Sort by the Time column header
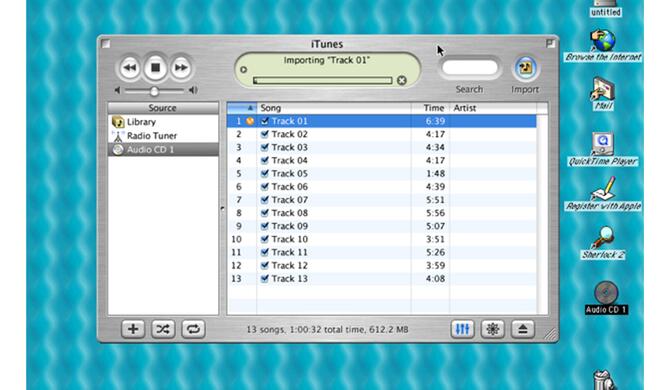Viewport: 660px width, 390px height. 430,108
